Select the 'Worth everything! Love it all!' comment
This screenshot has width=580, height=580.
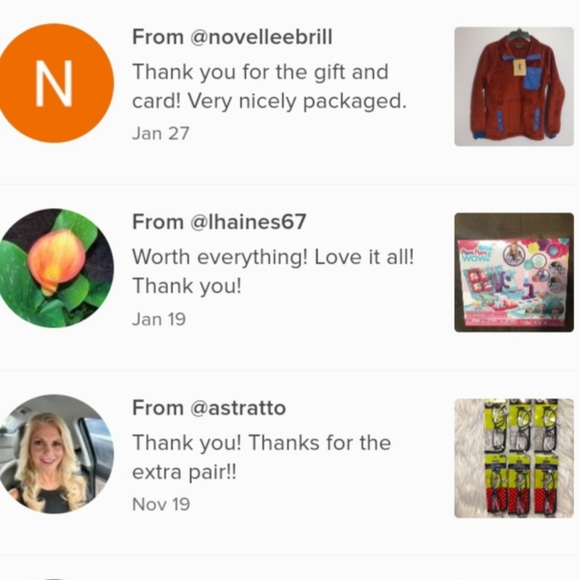tap(273, 272)
